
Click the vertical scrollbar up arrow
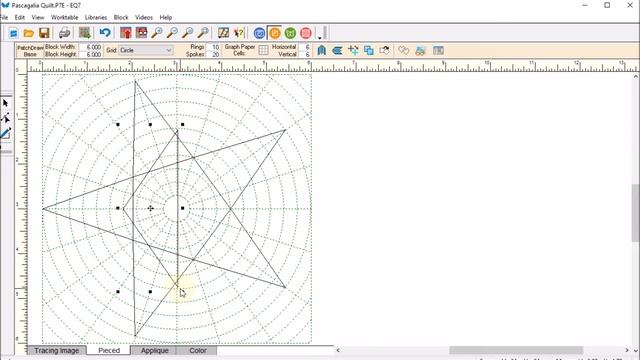[636, 76]
